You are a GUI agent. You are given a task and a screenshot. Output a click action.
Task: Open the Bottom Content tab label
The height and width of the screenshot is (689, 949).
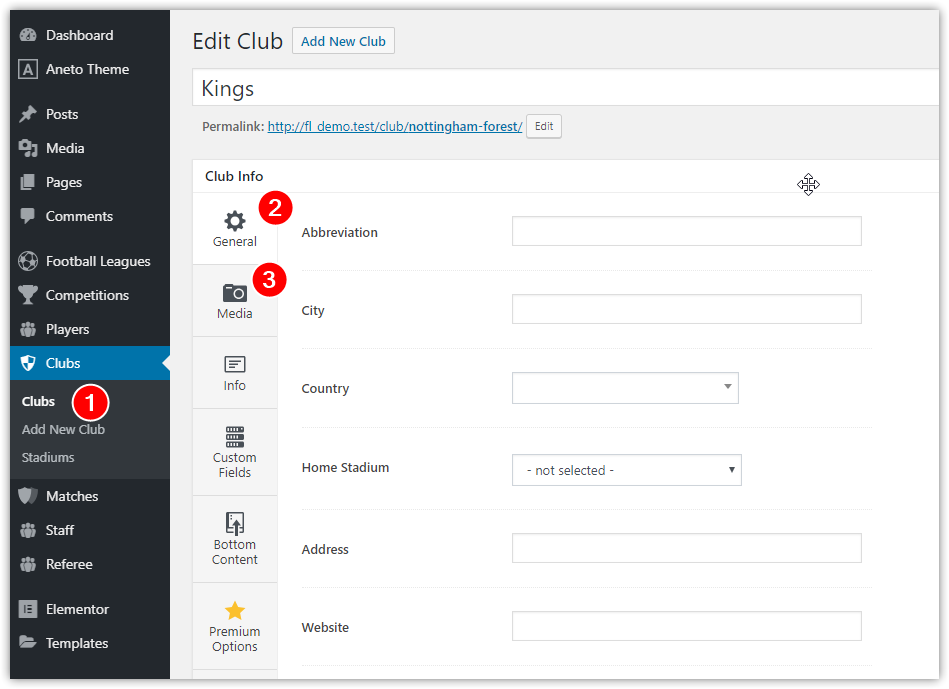point(235,552)
